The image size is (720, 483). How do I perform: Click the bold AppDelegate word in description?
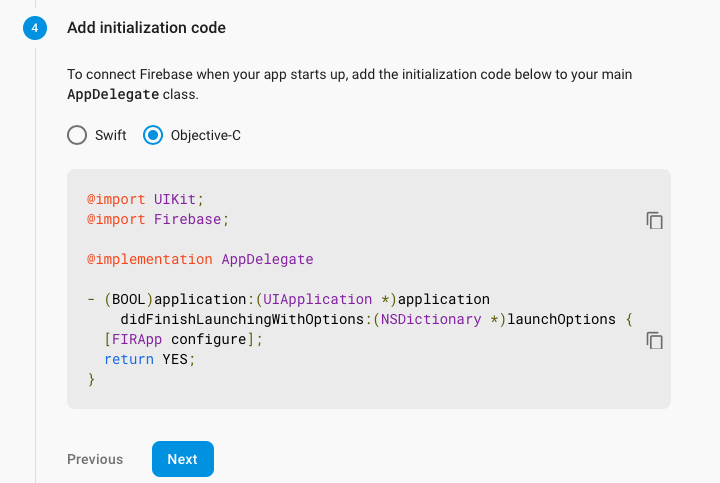(113, 95)
